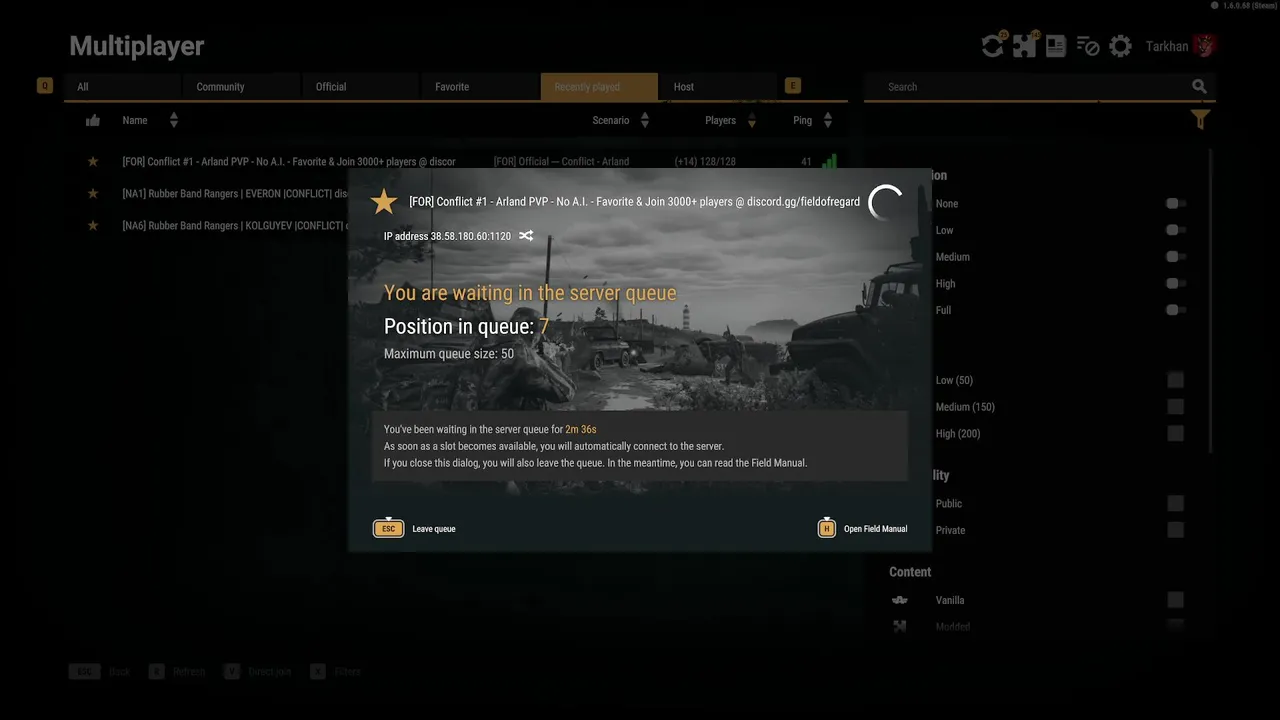The height and width of the screenshot is (720, 1280).
Task: Check the High (200) checkbox
Action: [1176, 433]
